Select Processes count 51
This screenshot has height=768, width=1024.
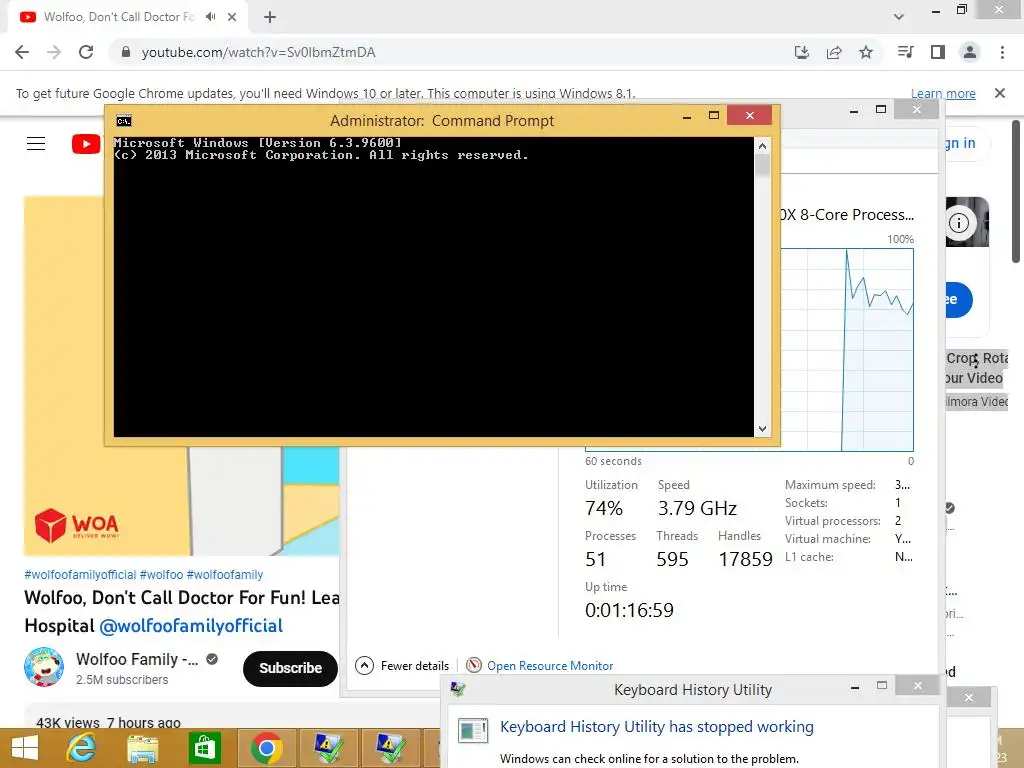(596, 559)
